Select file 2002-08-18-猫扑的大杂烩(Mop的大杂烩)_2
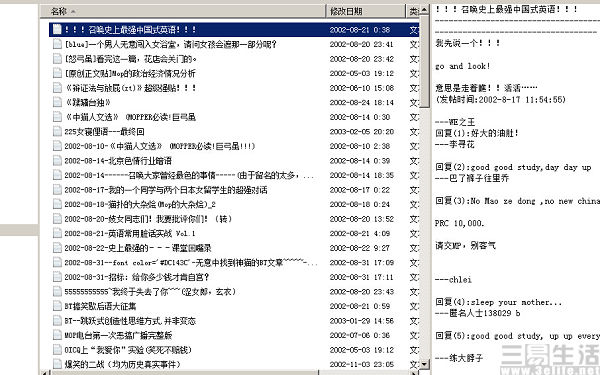This screenshot has height=375, width=600. point(140,204)
